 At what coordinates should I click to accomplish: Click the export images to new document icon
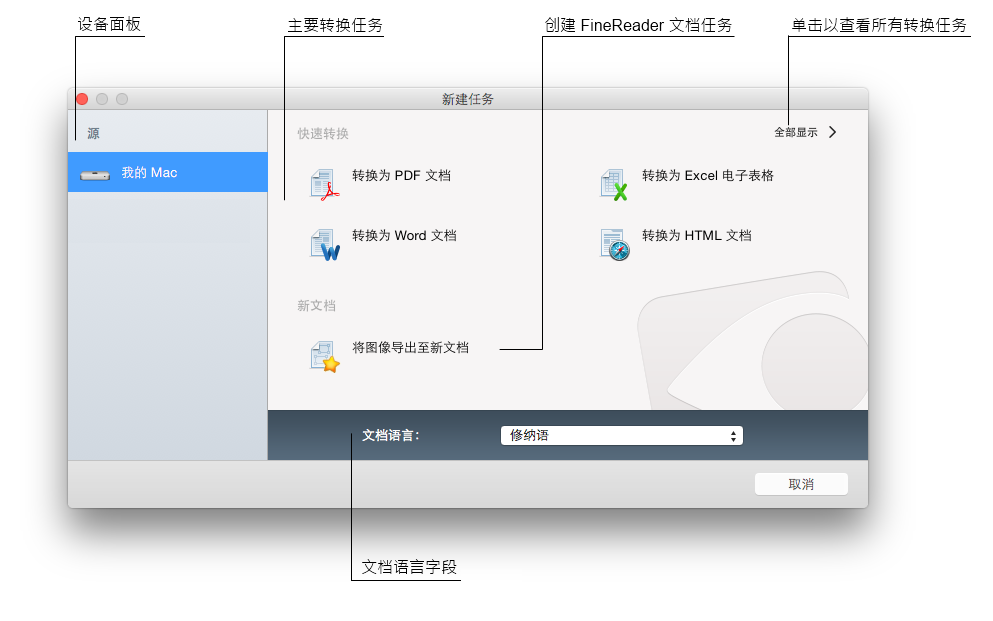[x=325, y=357]
